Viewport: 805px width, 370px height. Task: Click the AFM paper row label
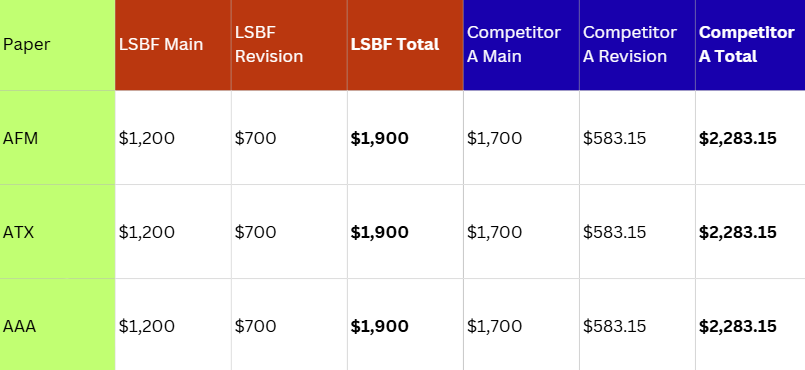[58, 138]
